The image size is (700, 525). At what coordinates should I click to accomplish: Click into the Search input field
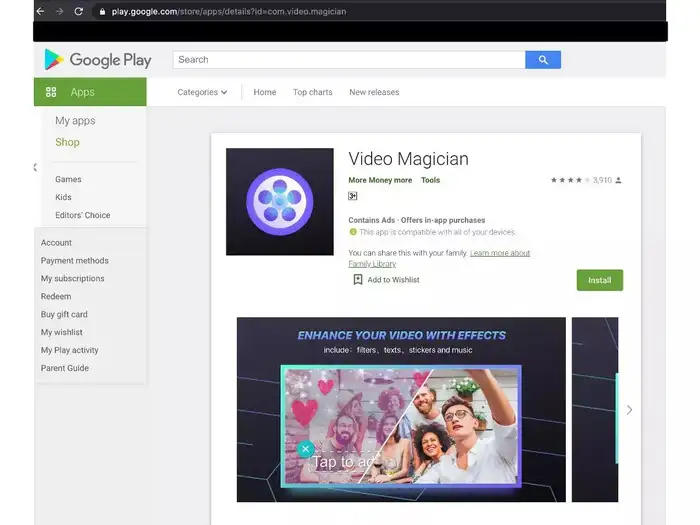(350, 60)
